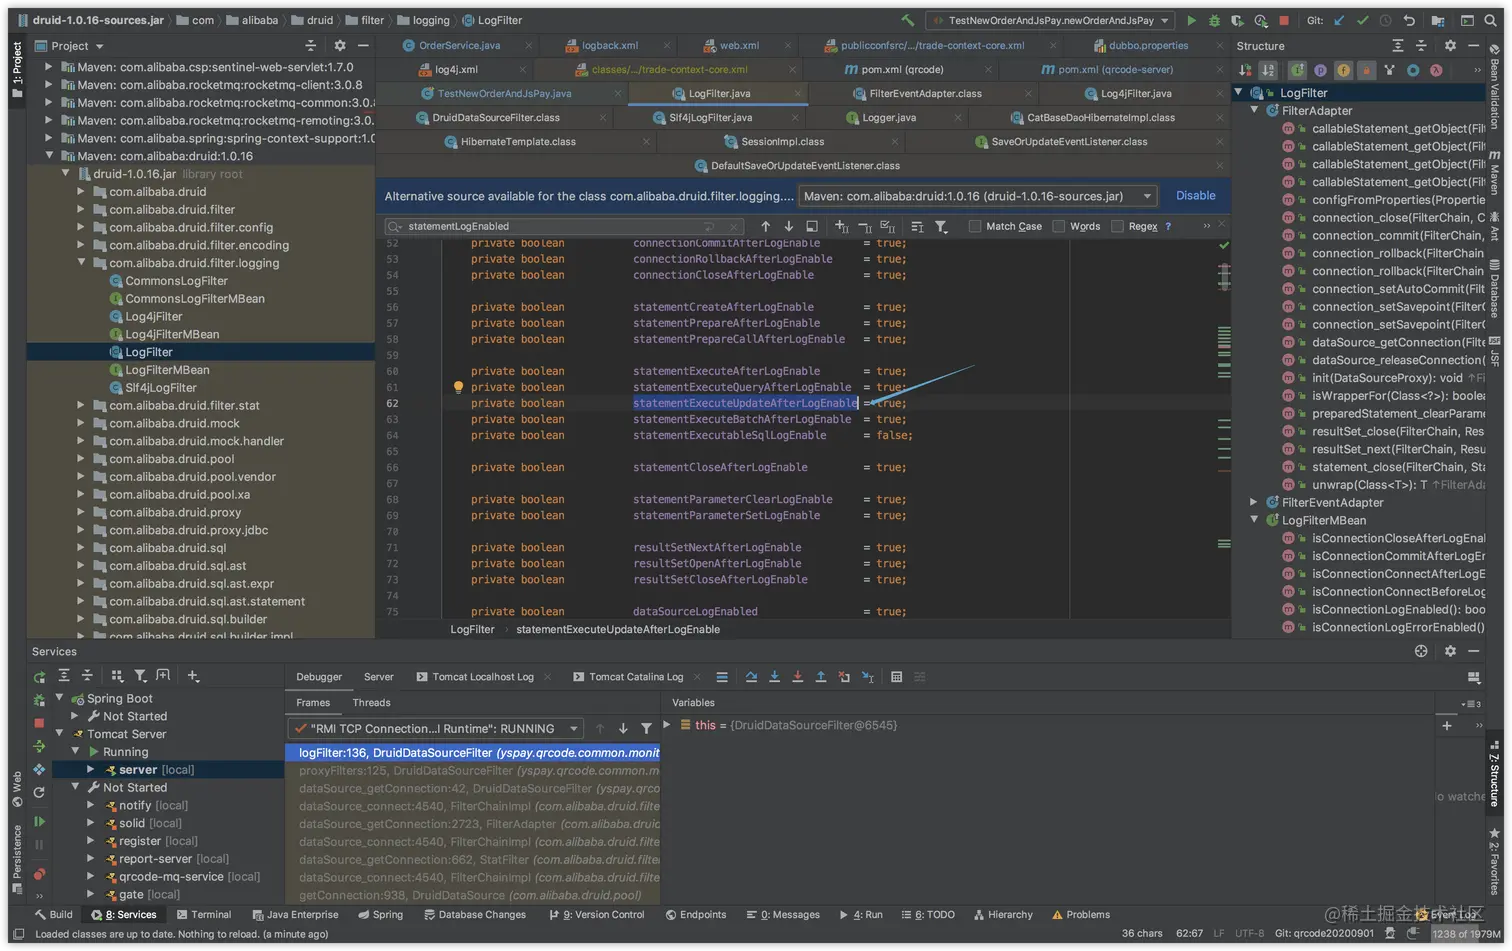Switch to the Log4jFilter.java editor tab
This screenshot has width=1512, height=951.
pos(1135,94)
